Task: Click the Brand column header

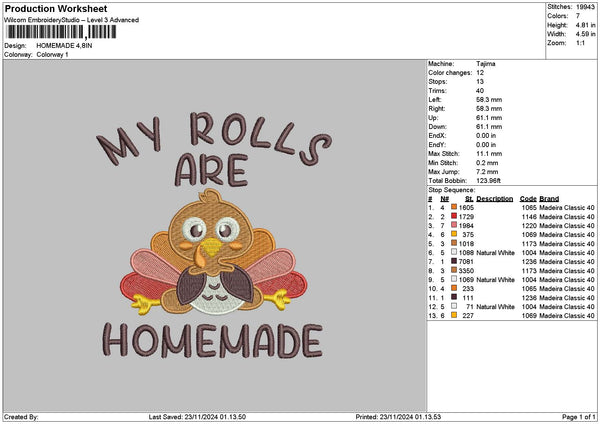Action: (549, 199)
